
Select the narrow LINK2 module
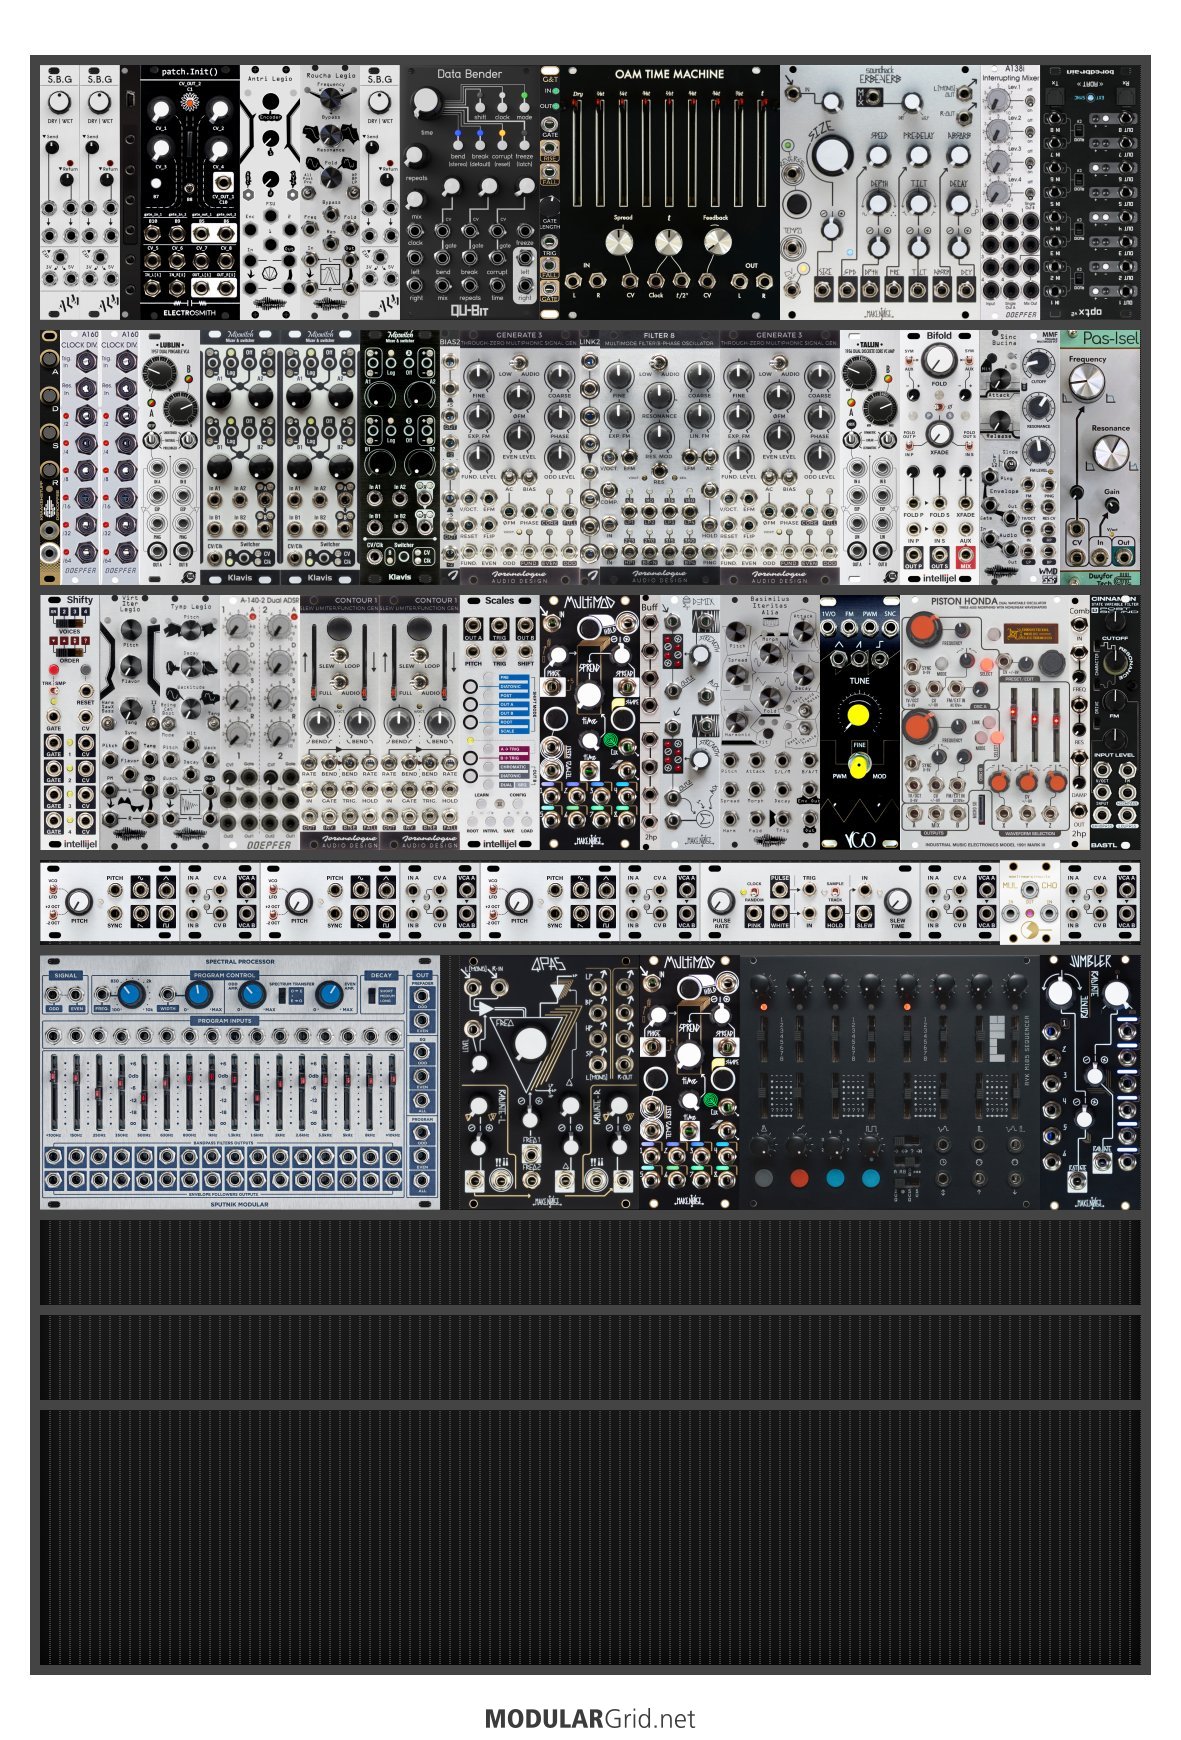pos(590,457)
